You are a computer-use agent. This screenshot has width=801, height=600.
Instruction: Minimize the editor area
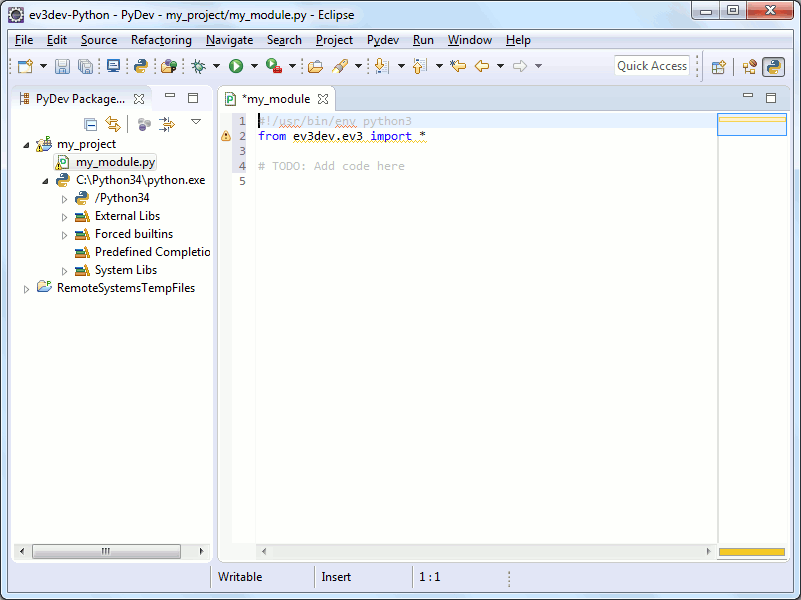click(x=748, y=95)
